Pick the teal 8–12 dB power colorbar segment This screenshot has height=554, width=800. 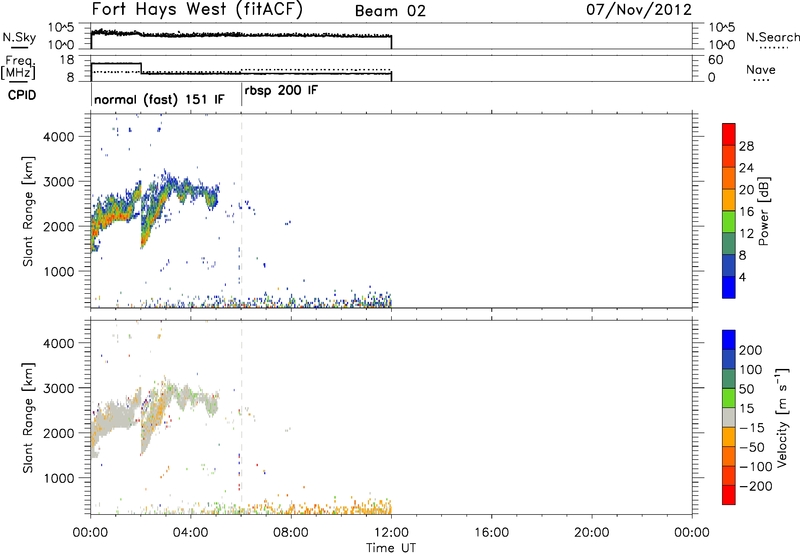click(729, 244)
